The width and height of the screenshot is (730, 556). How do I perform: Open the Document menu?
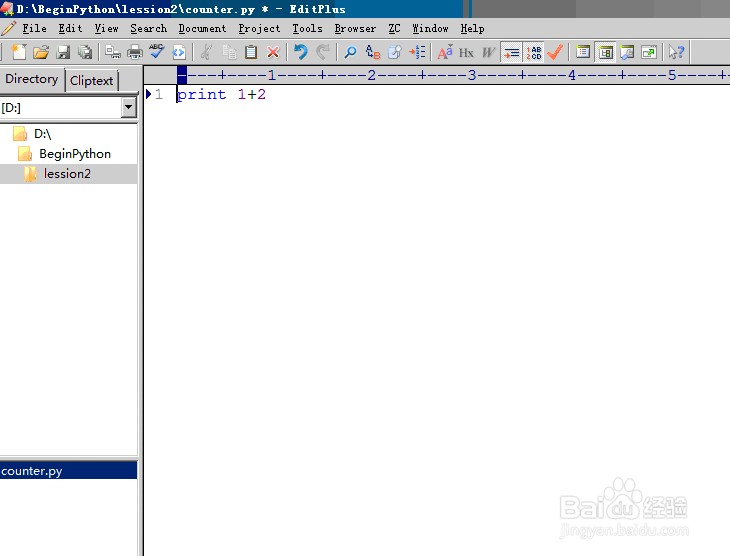202,28
